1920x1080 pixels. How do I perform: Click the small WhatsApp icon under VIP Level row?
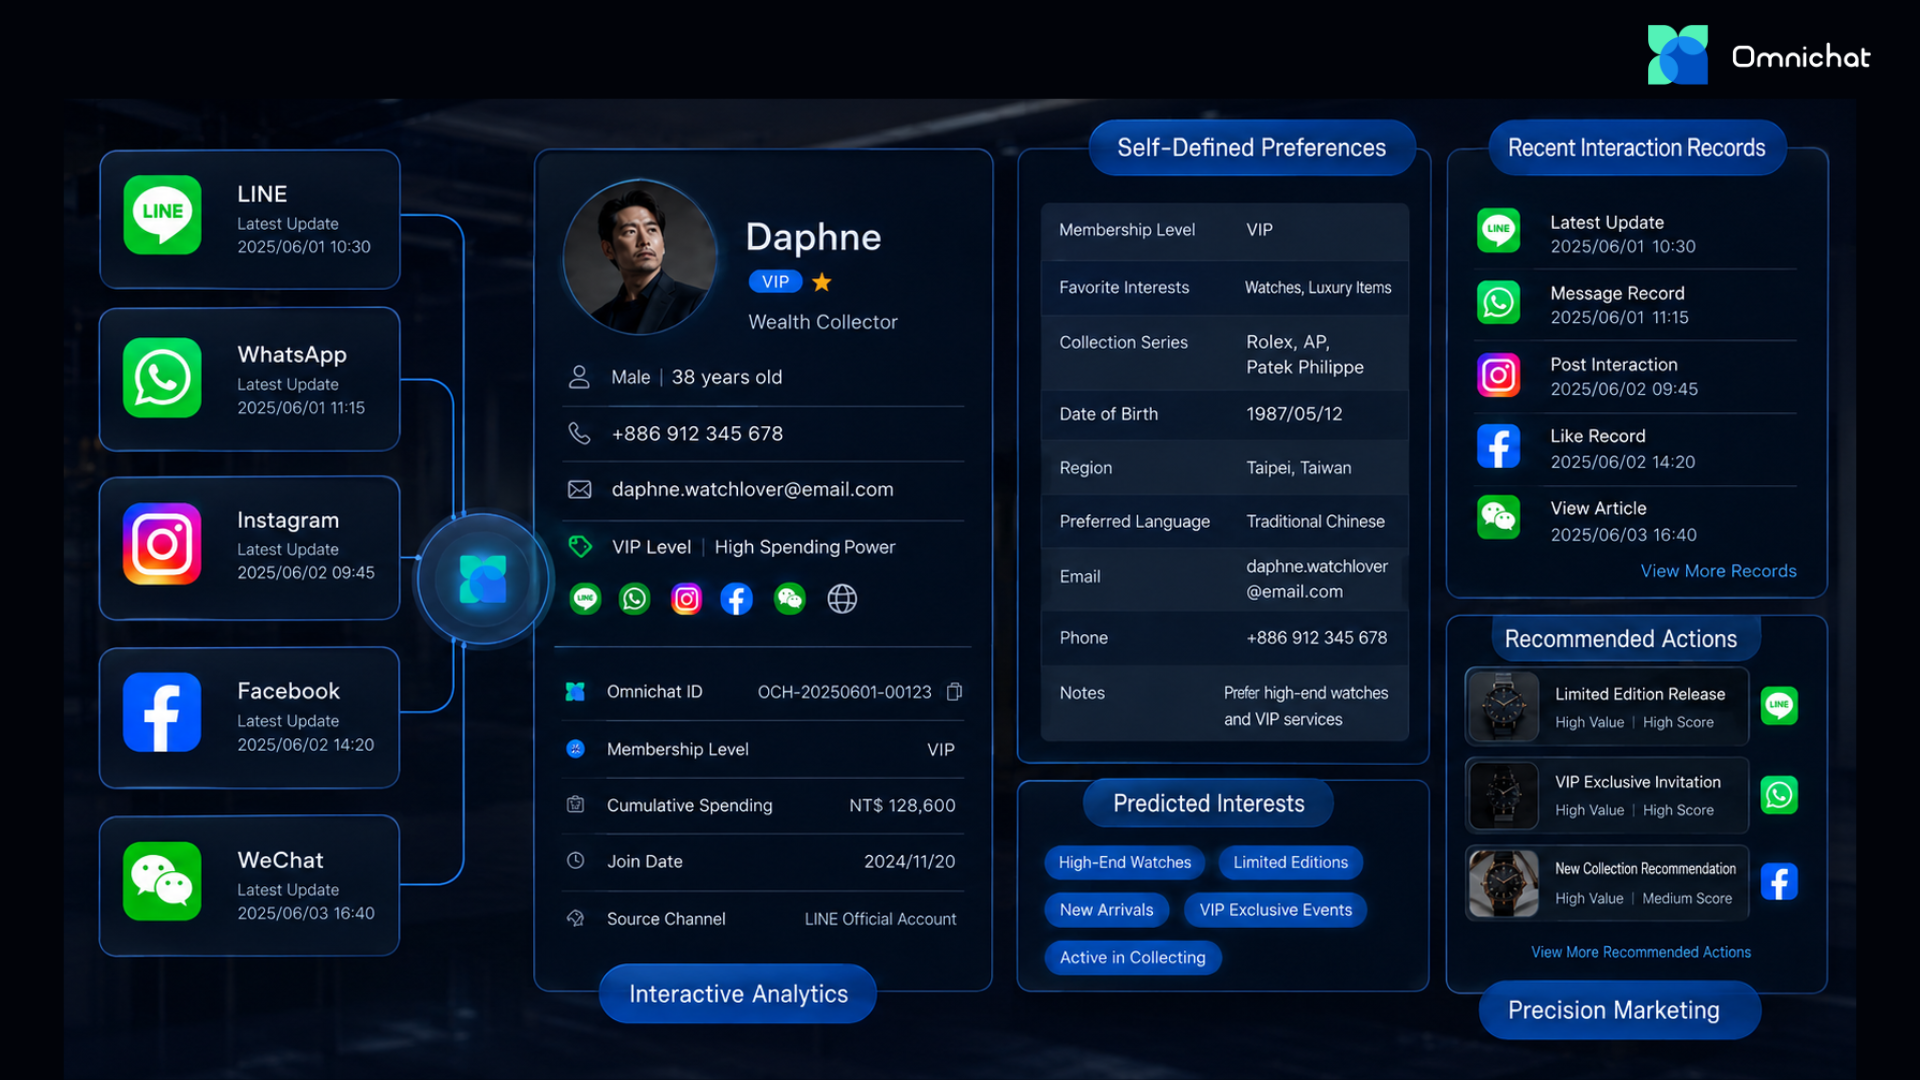pyautogui.click(x=635, y=599)
